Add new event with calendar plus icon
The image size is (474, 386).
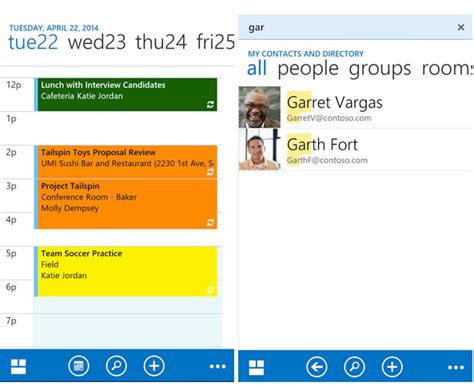tap(154, 366)
